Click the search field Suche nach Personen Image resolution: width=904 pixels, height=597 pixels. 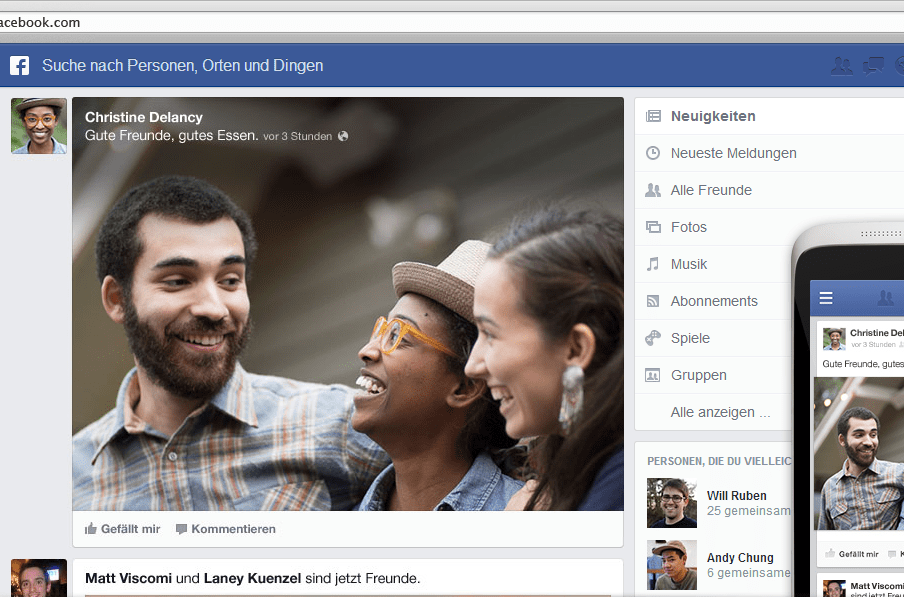point(182,66)
